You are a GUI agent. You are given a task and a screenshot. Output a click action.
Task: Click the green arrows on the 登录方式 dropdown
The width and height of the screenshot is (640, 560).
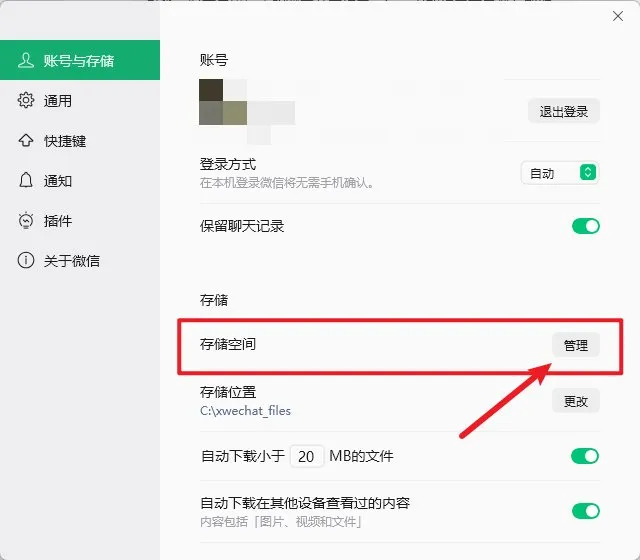pyautogui.click(x=588, y=172)
